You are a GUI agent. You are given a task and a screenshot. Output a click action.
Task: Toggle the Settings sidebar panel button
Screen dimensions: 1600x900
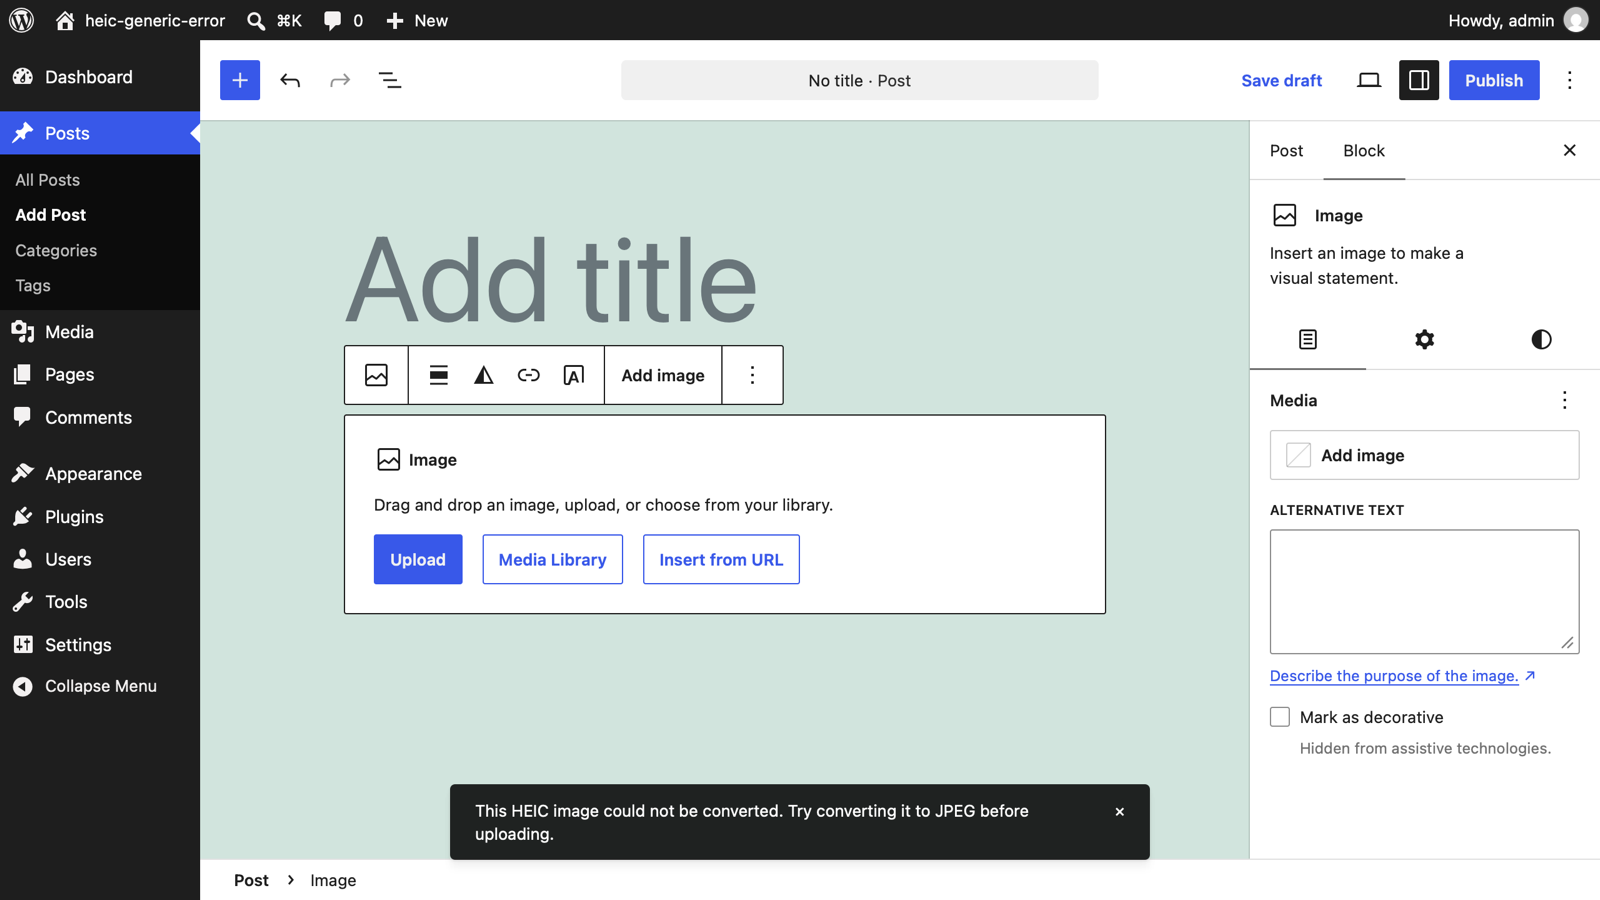pyautogui.click(x=1419, y=80)
